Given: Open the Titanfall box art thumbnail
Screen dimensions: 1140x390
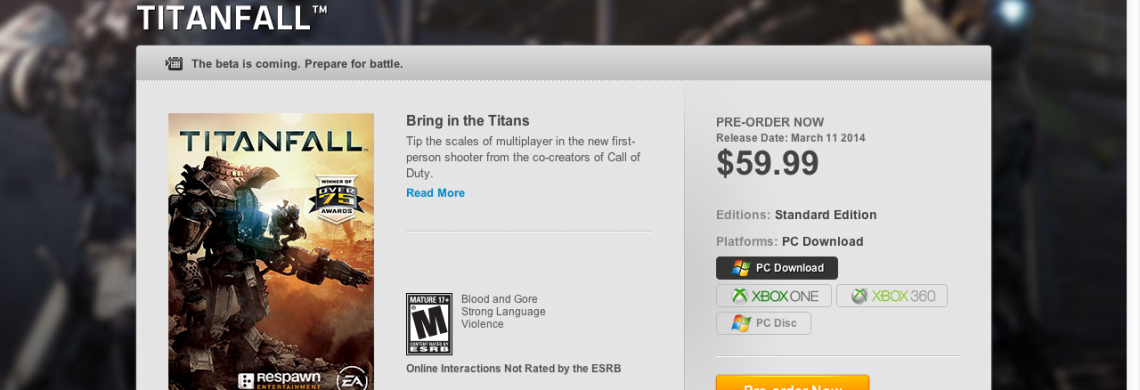Looking at the screenshot, I should tap(271, 251).
